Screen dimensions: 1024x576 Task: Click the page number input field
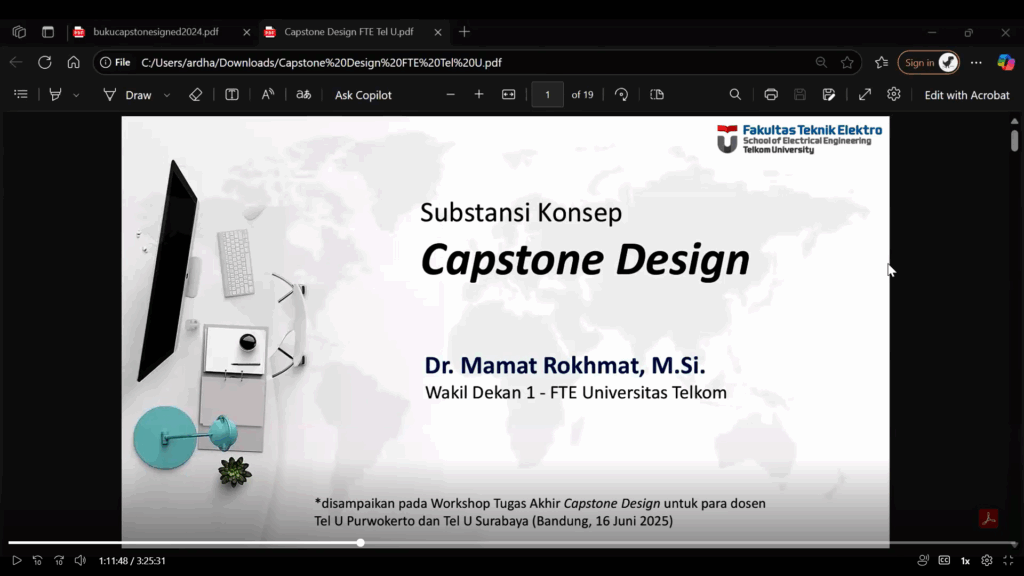click(547, 95)
